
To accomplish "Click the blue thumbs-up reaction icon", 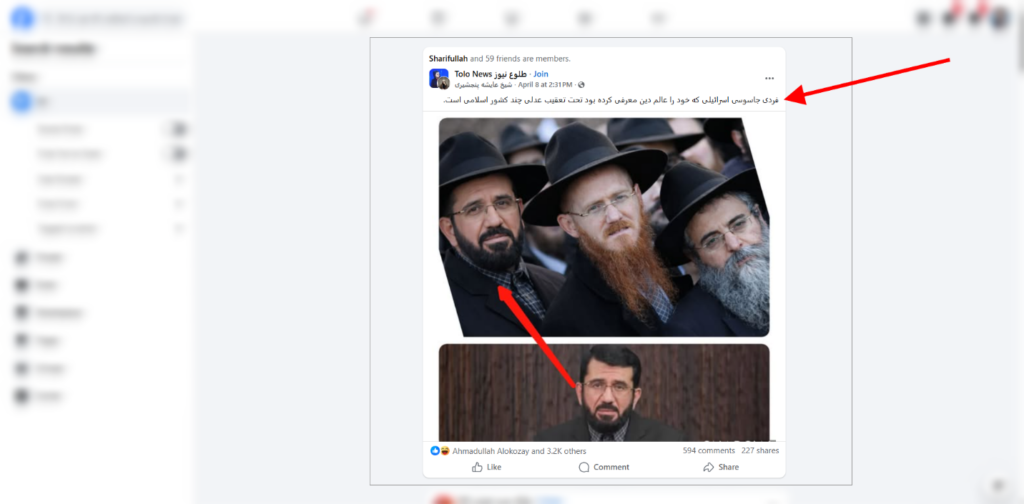I will (x=435, y=450).
